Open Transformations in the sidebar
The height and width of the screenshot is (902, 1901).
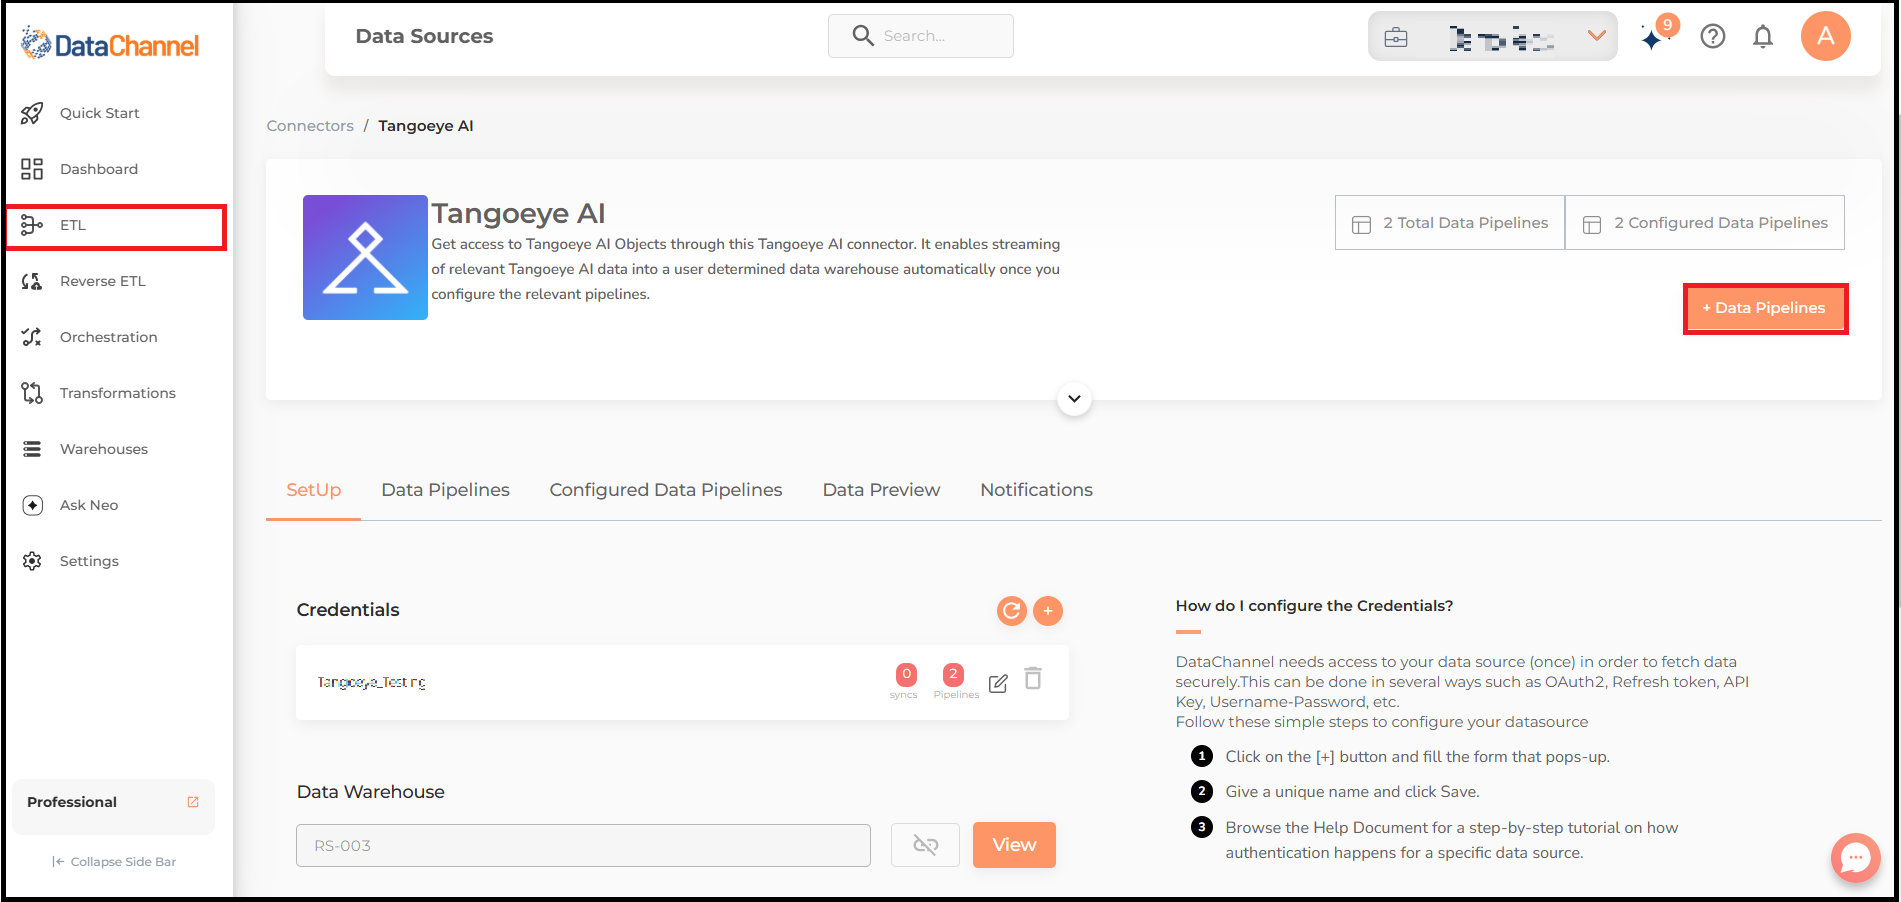click(x=117, y=393)
